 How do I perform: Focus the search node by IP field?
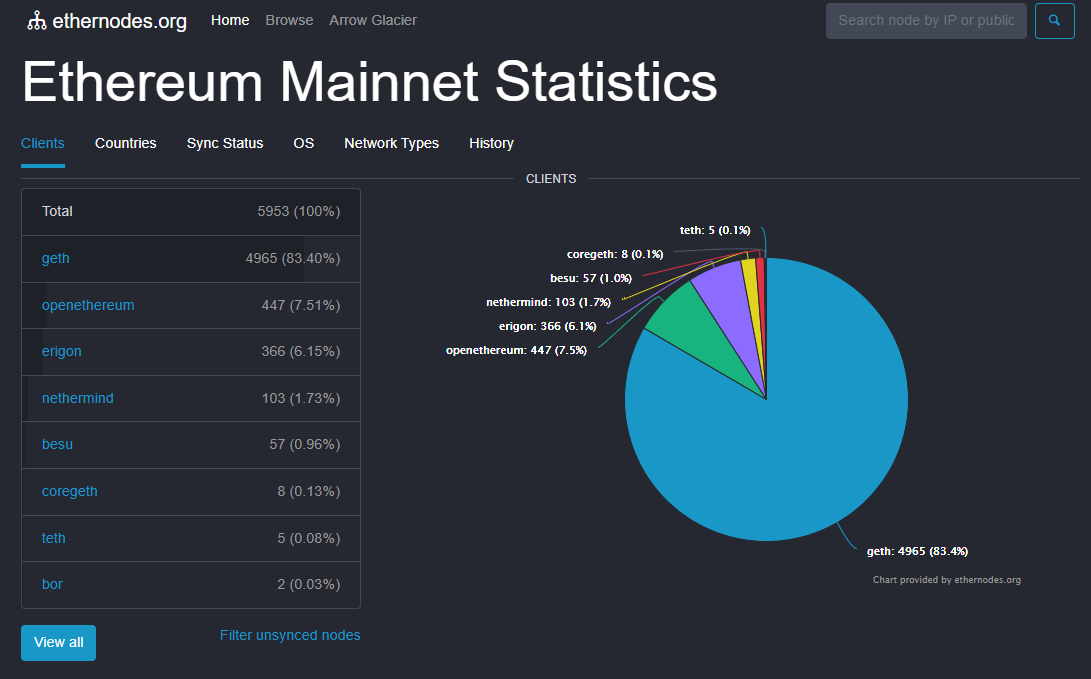coord(926,21)
